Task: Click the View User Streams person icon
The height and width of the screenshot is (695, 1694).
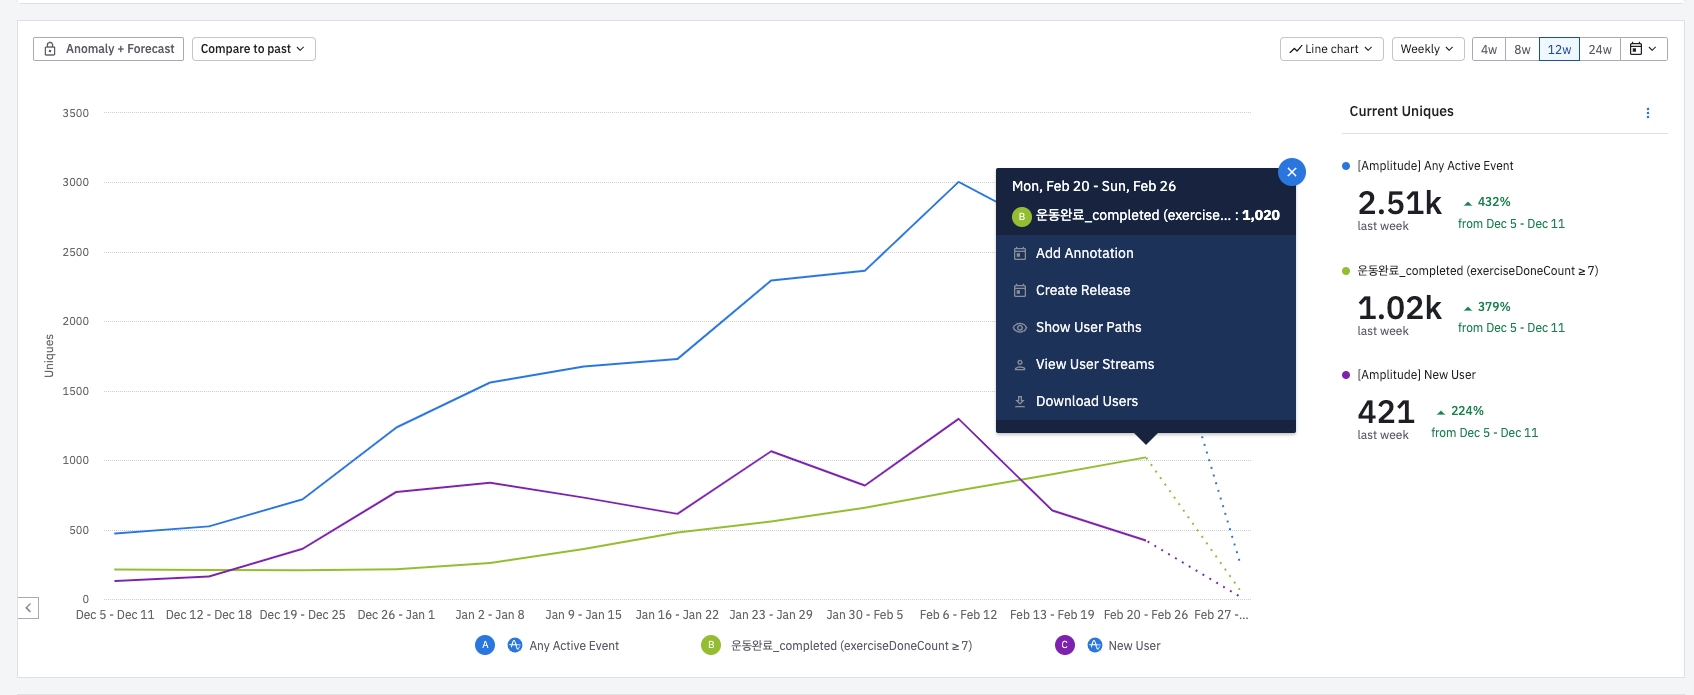Action: 1020,365
